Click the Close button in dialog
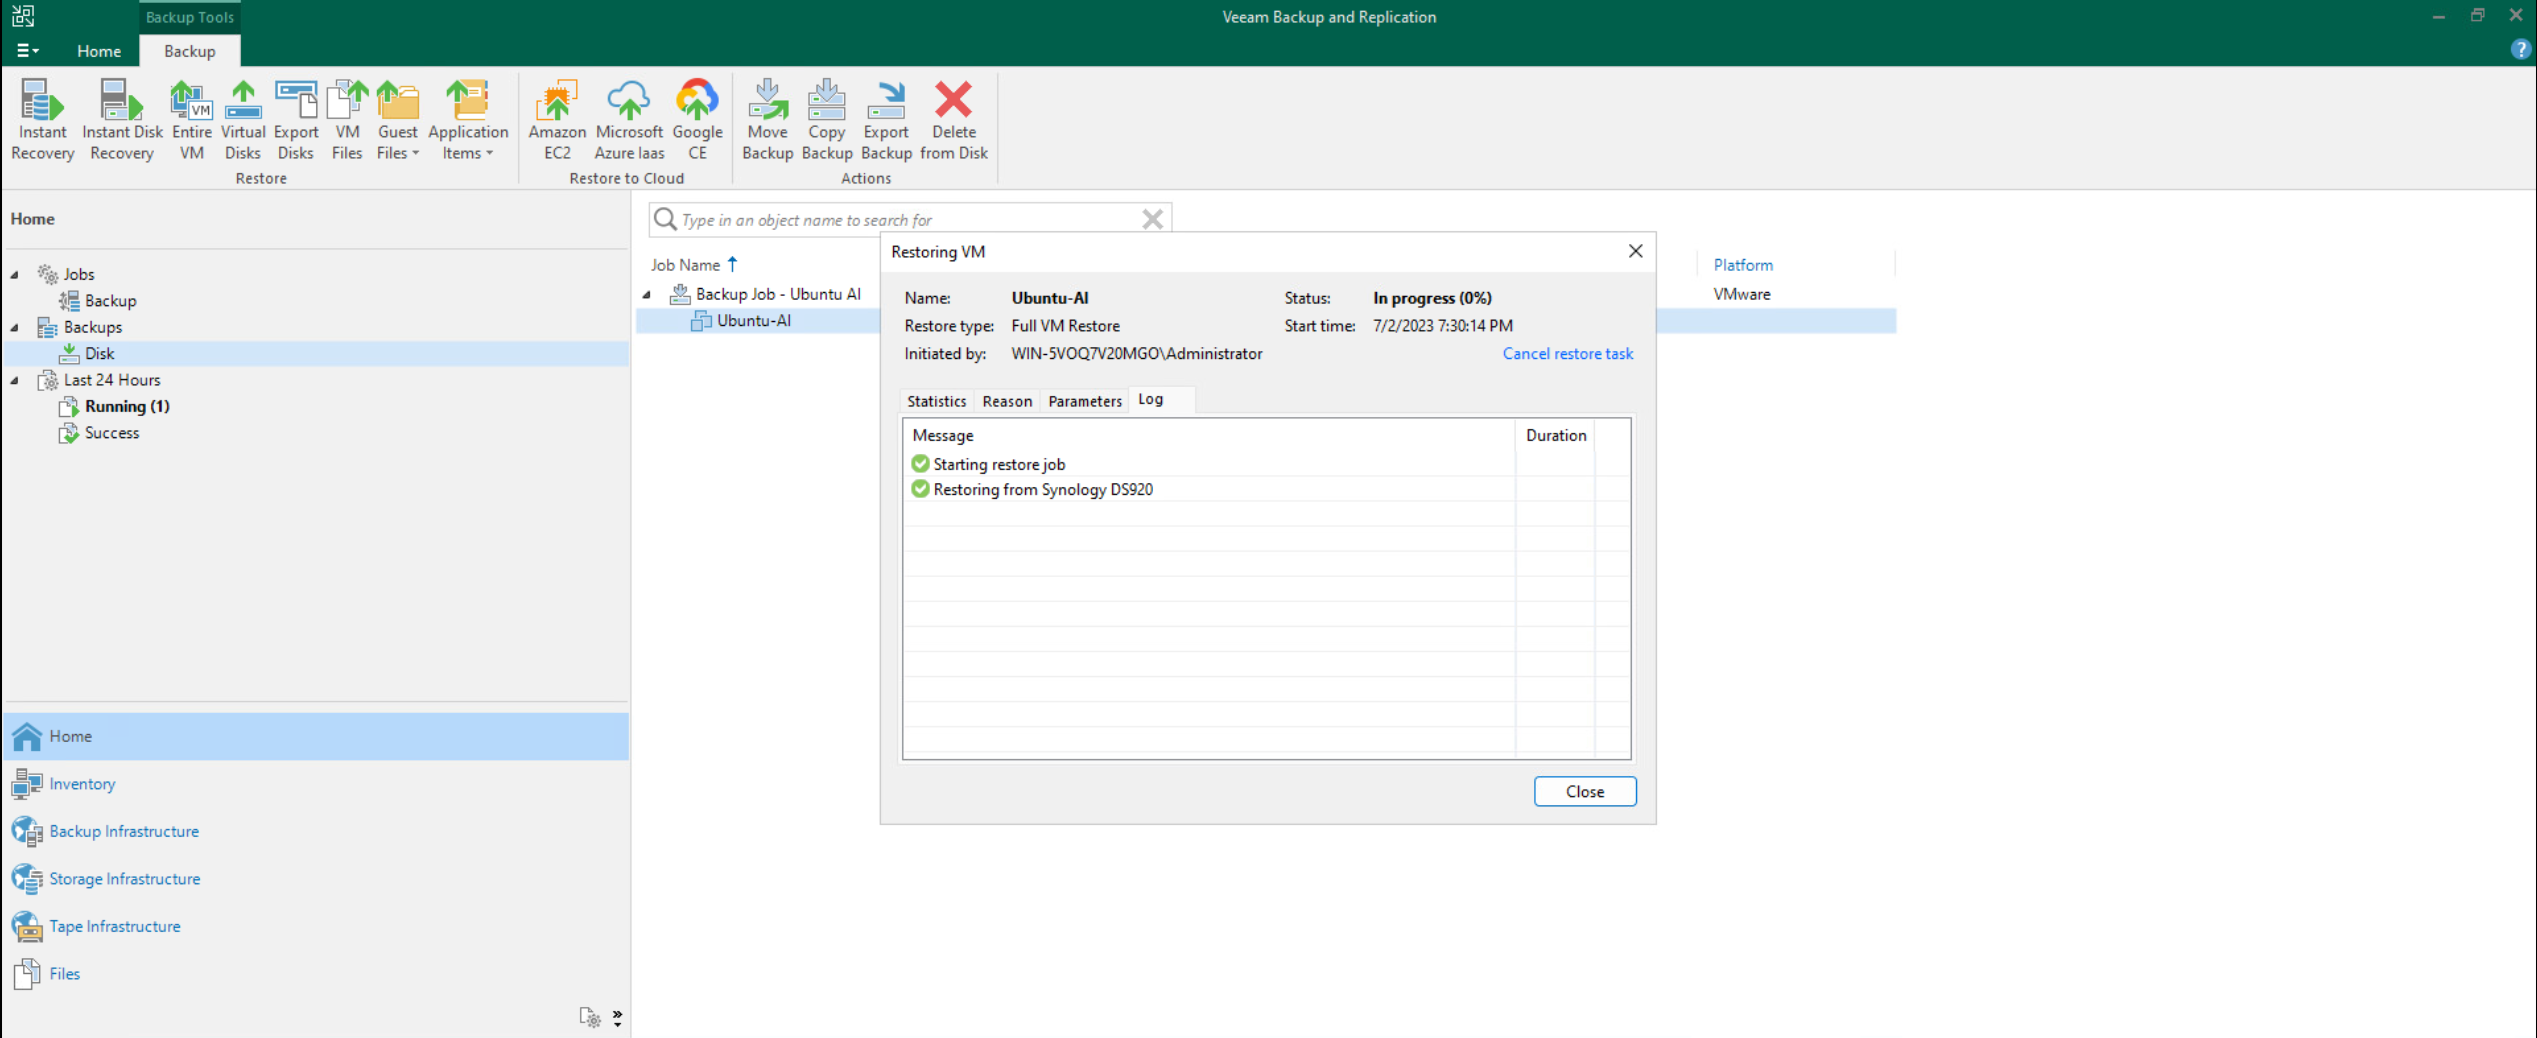Image resolution: width=2537 pixels, height=1038 pixels. click(x=1584, y=791)
